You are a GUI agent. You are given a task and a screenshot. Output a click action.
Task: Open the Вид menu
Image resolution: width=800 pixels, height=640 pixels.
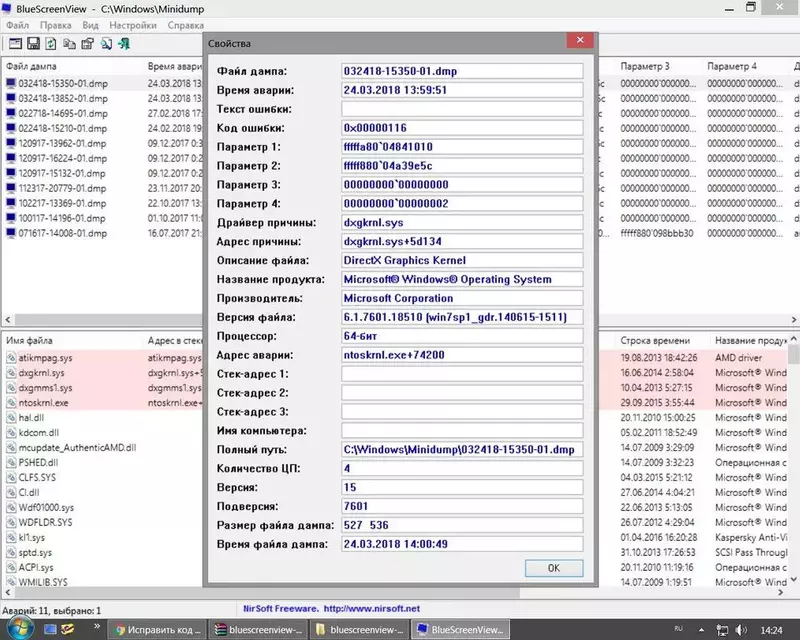tap(90, 25)
